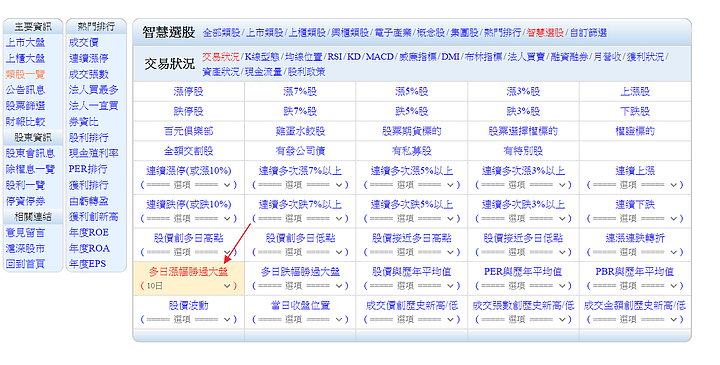This screenshot has width=720, height=365.
Task: Open the 有特別股 link
Action: point(523,151)
